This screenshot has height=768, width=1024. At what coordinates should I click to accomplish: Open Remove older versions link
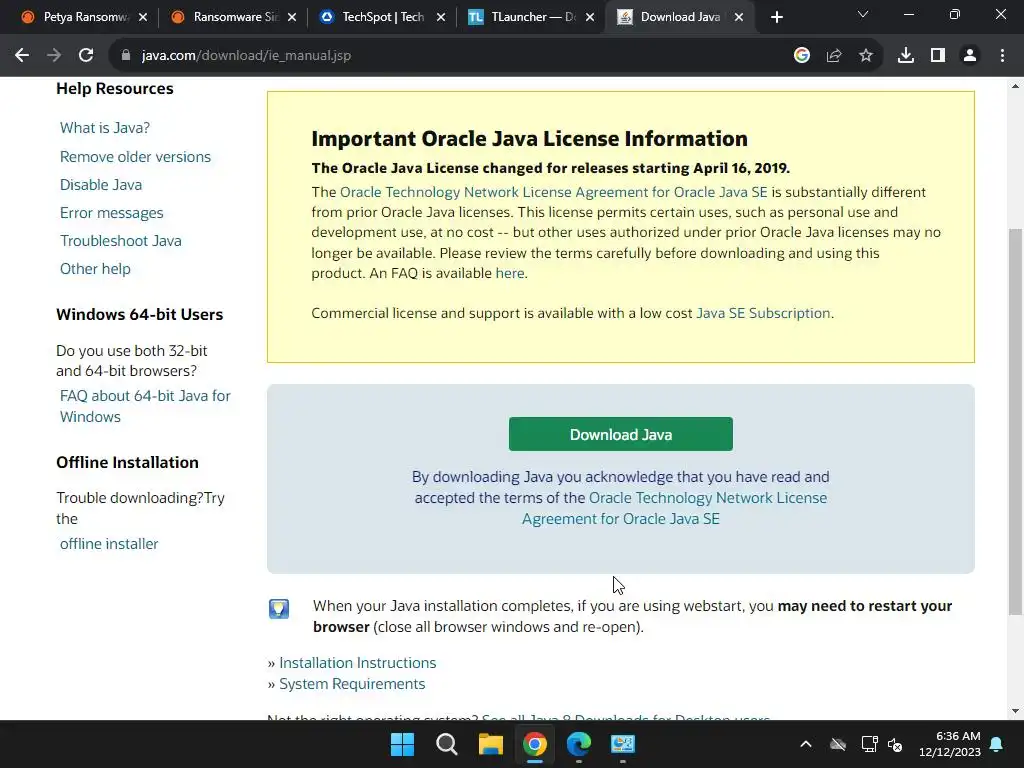point(135,157)
